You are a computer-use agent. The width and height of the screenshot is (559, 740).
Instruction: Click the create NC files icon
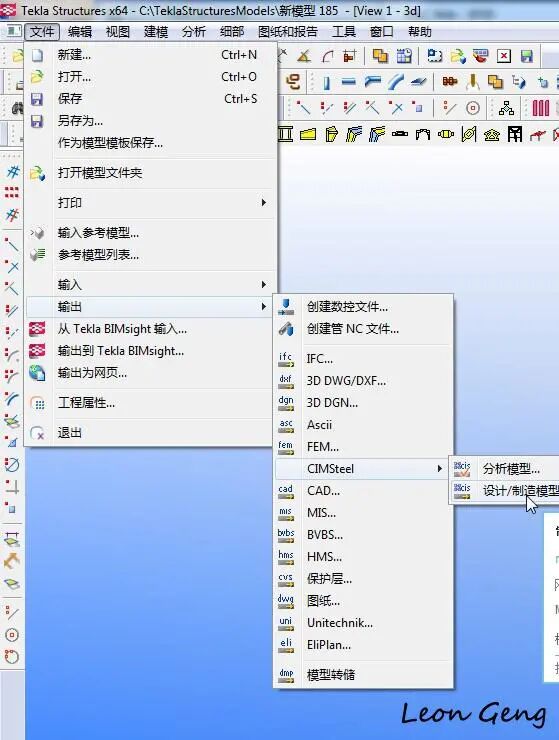coord(286,307)
